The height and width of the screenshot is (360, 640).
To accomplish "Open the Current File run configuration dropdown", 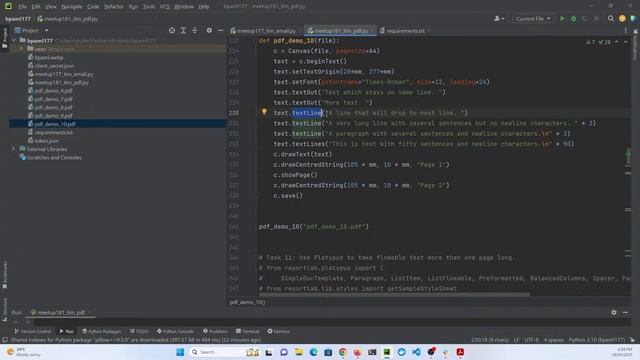I will tap(533, 19).
